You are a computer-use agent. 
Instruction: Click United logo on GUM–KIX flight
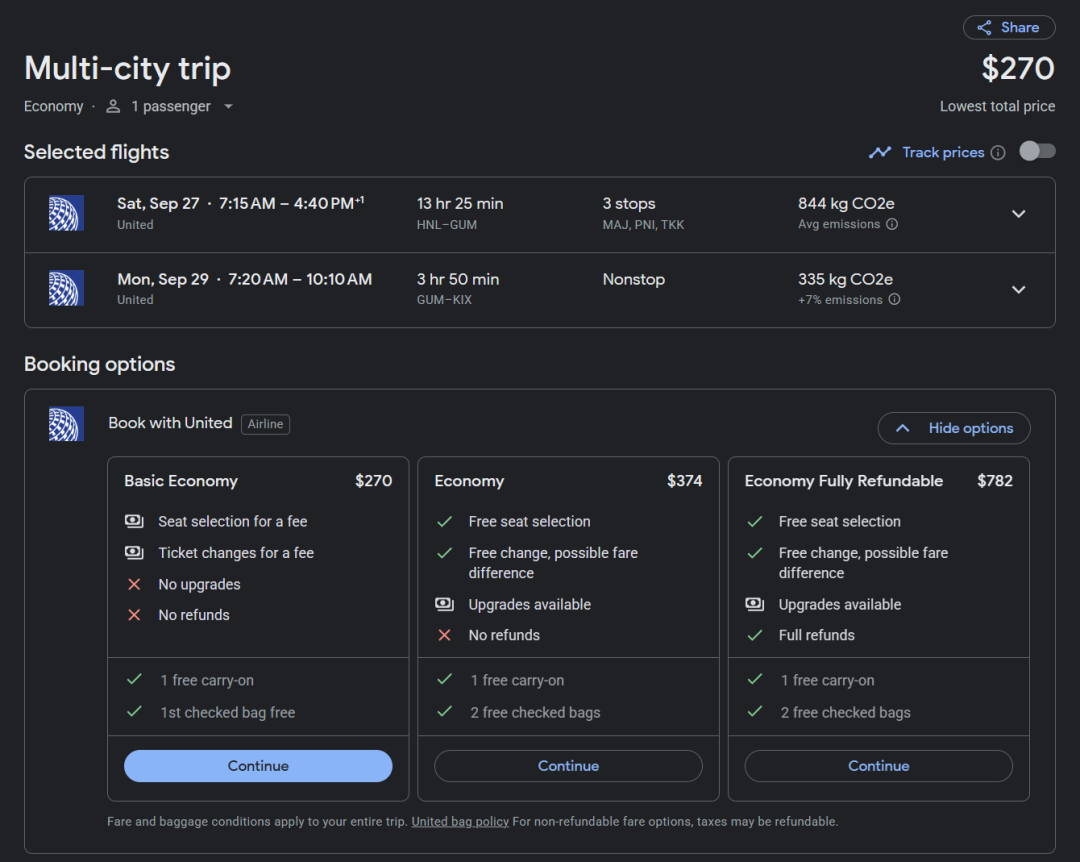tap(66, 288)
